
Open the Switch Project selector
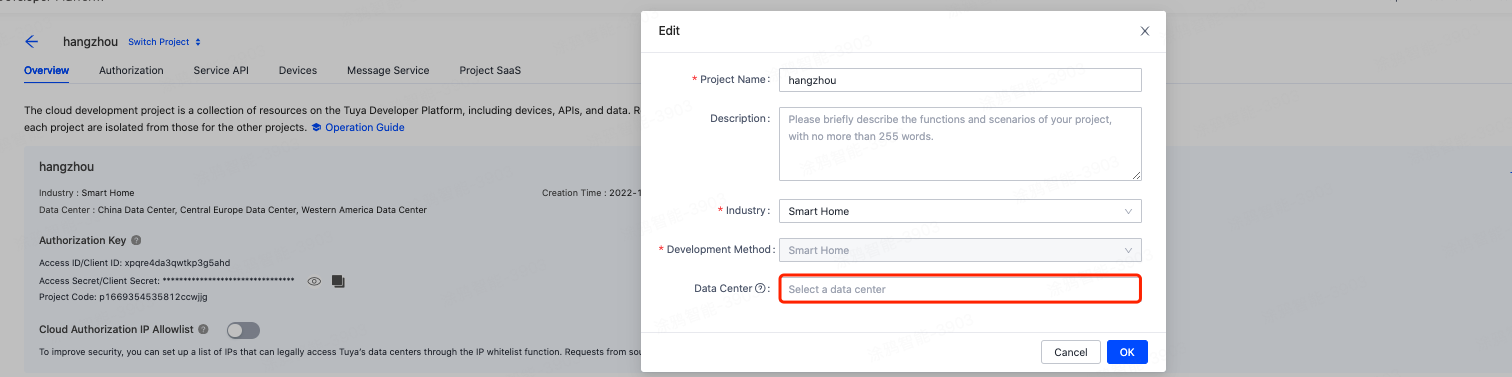[x=165, y=42]
